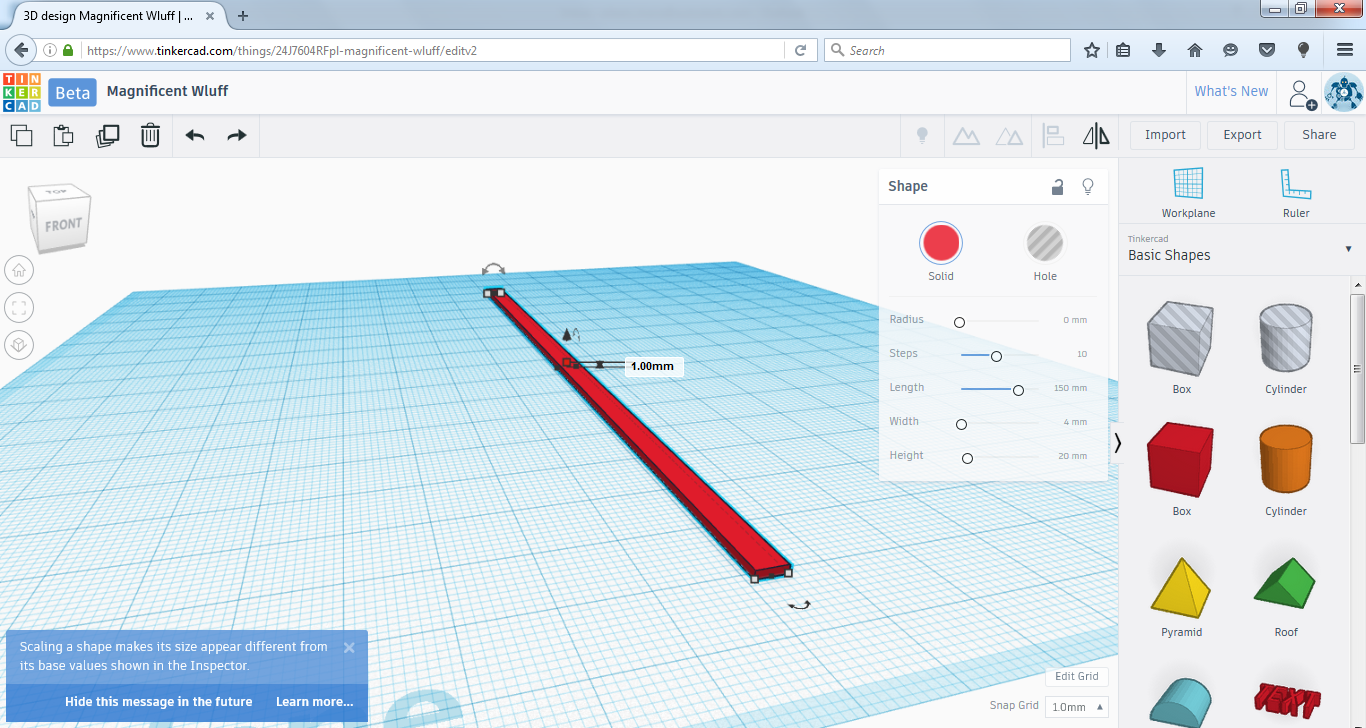Click the Magnificent Wluff design name
The image size is (1366, 728).
point(167,91)
